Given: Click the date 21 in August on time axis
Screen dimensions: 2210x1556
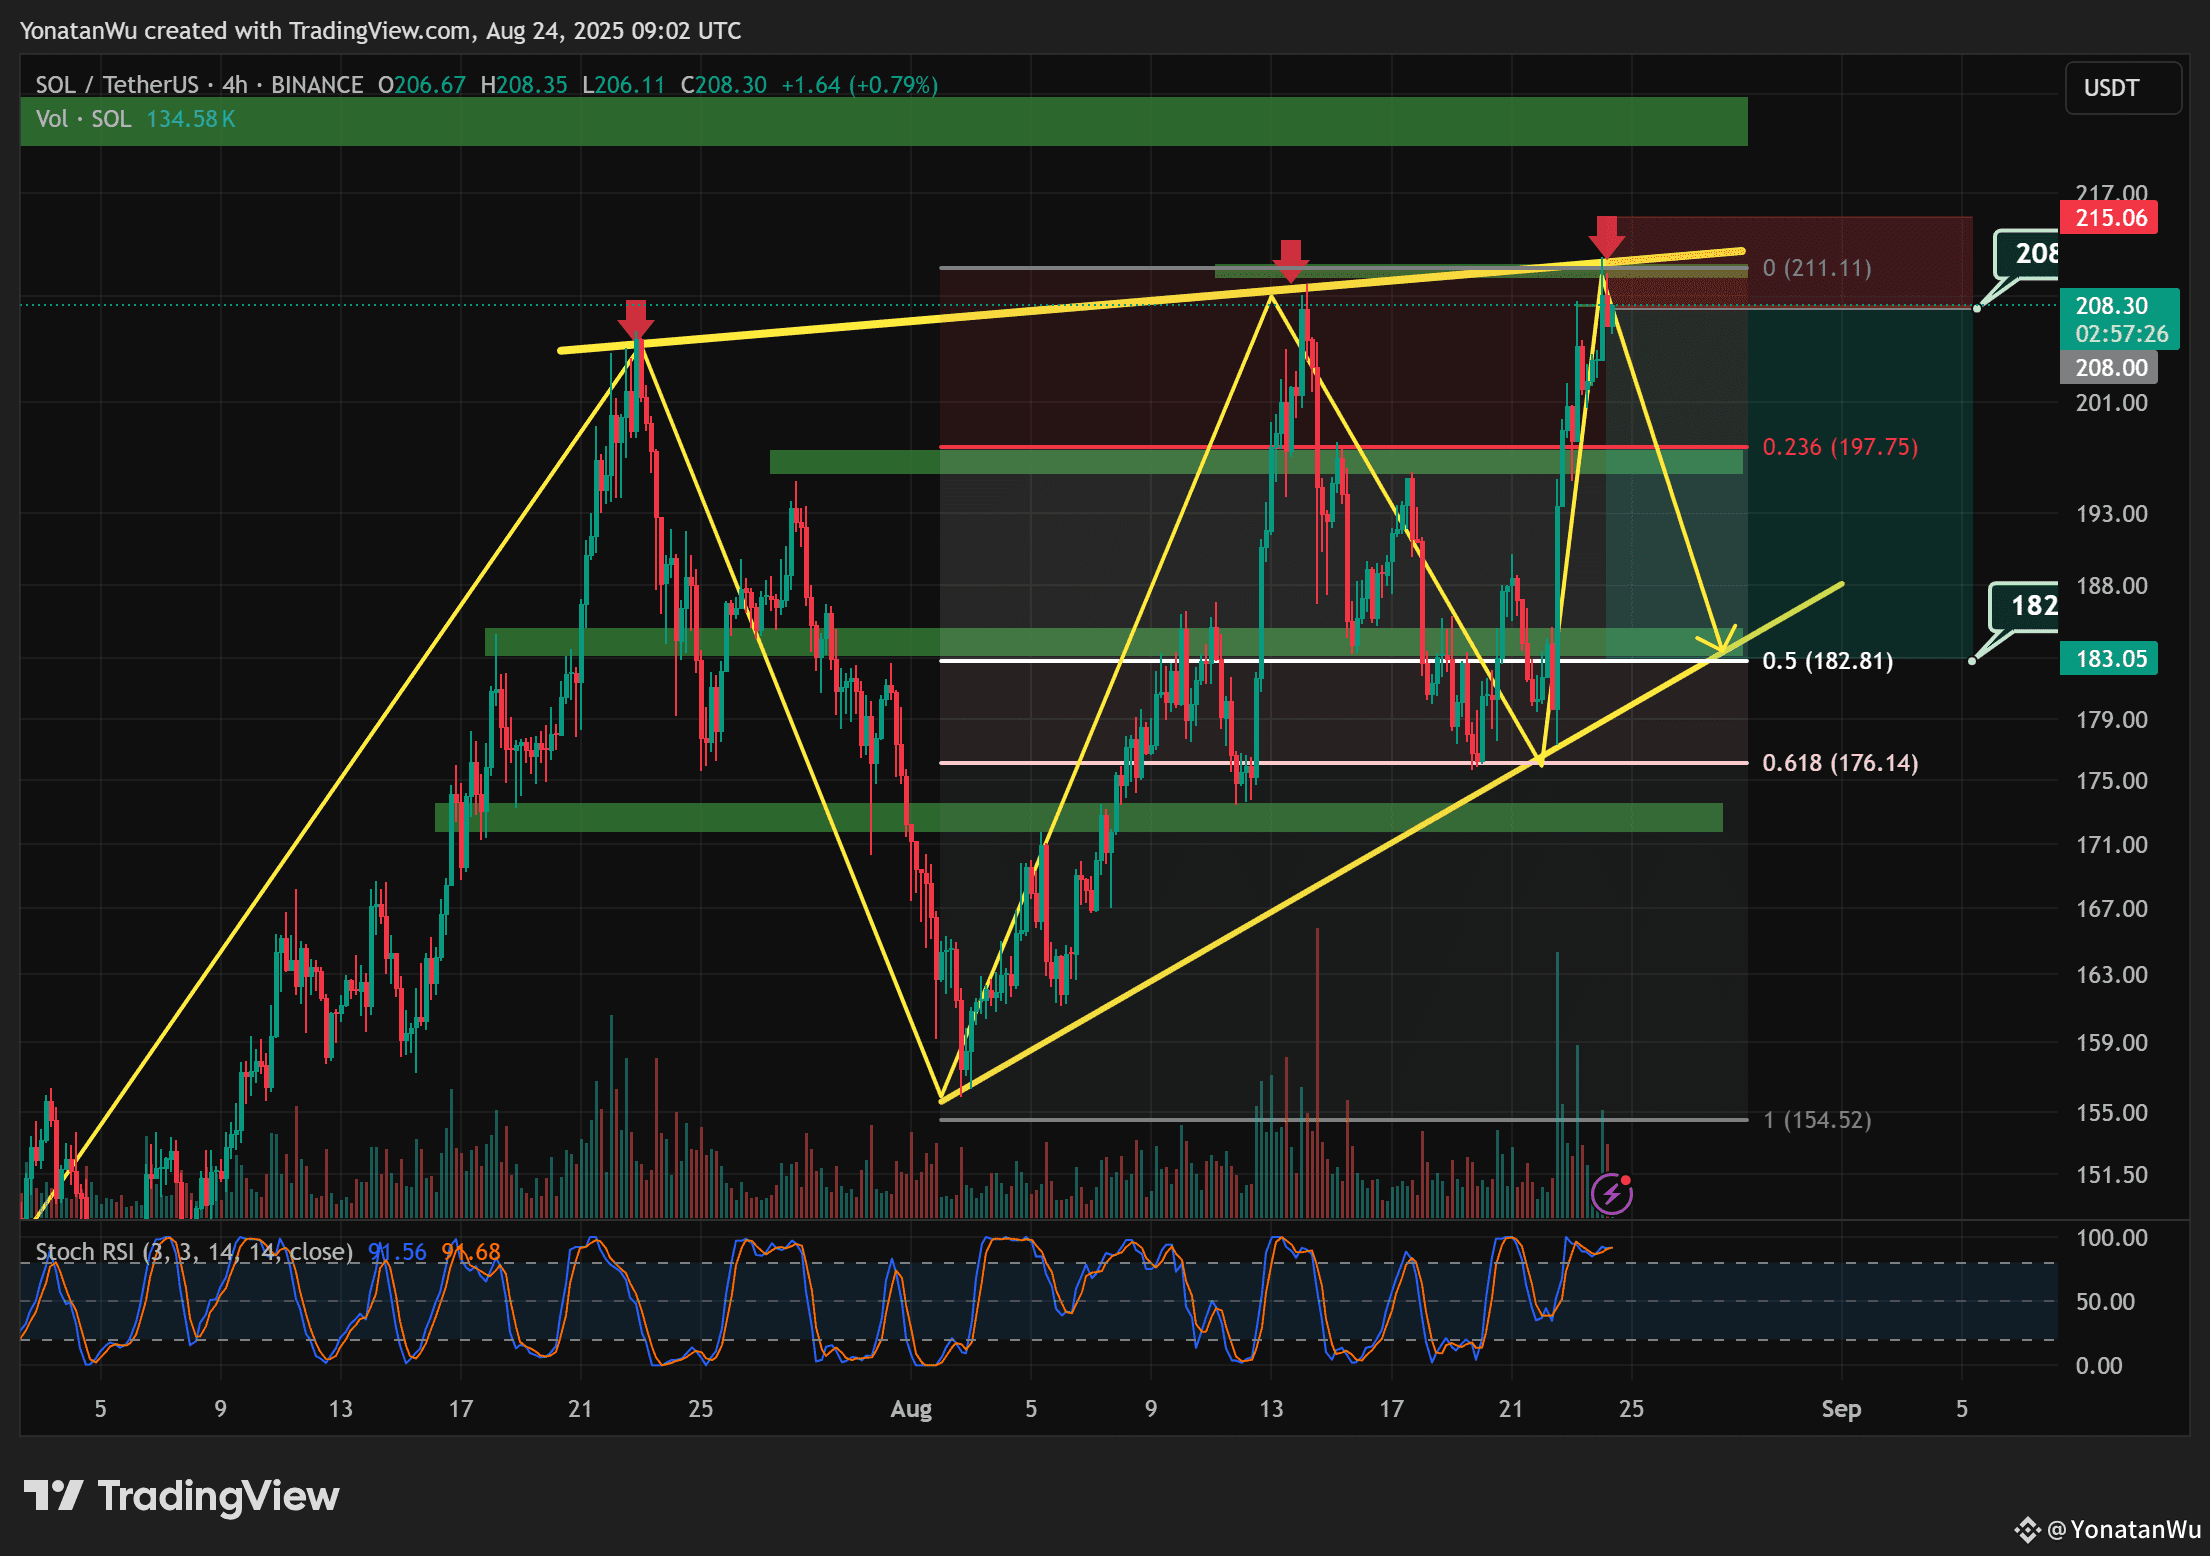Looking at the screenshot, I should coord(1510,1409).
